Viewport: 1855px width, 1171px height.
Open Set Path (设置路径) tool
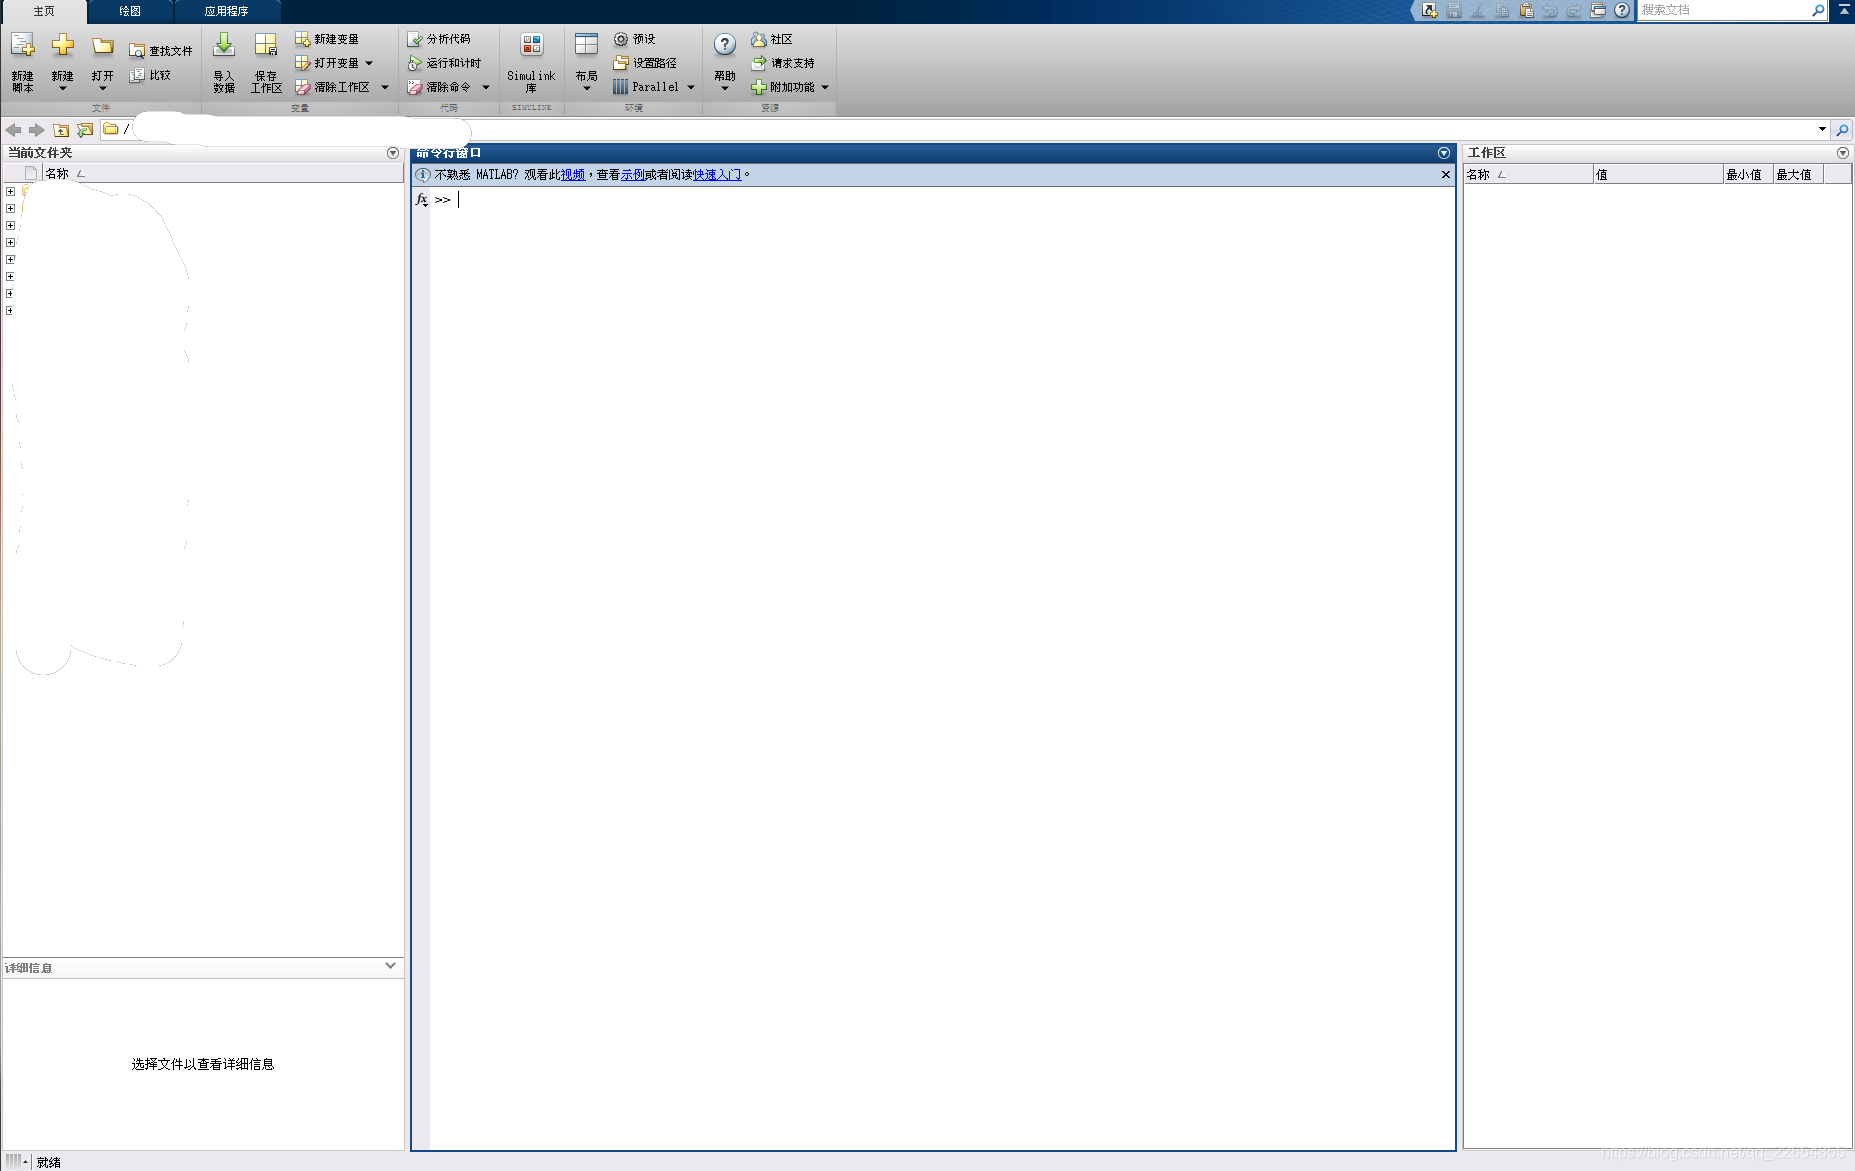click(621, 63)
